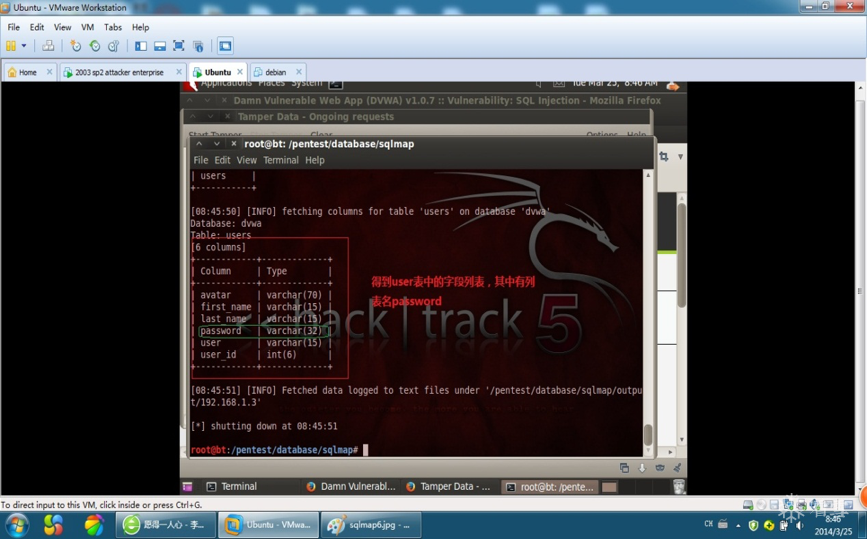Click the terminal scrollbar up arrow
This screenshot has width=867, height=539.
(x=648, y=175)
